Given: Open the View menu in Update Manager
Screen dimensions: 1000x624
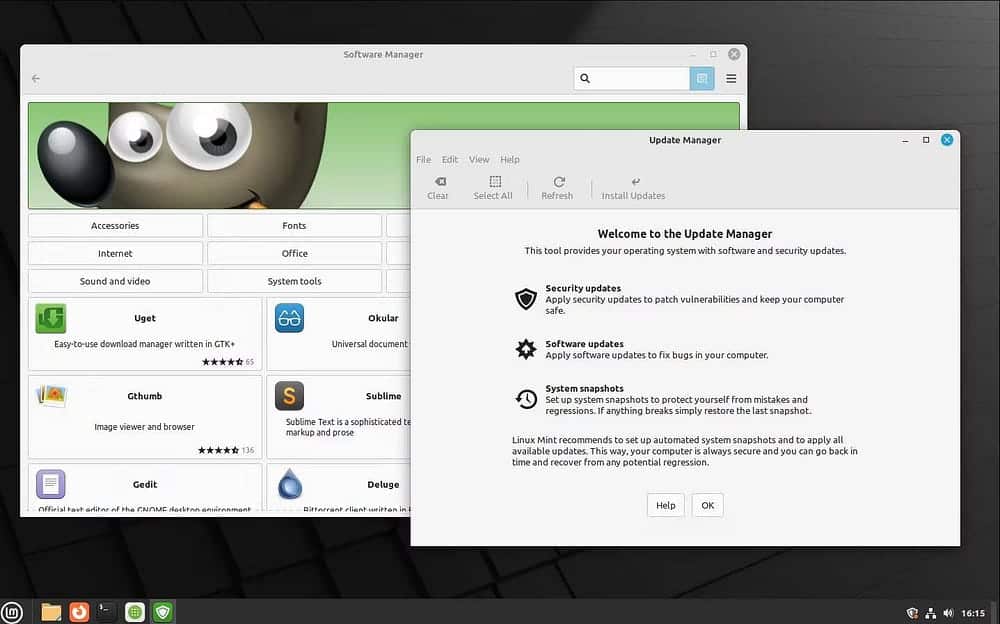Looking at the screenshot, I should tap(479, 159).
